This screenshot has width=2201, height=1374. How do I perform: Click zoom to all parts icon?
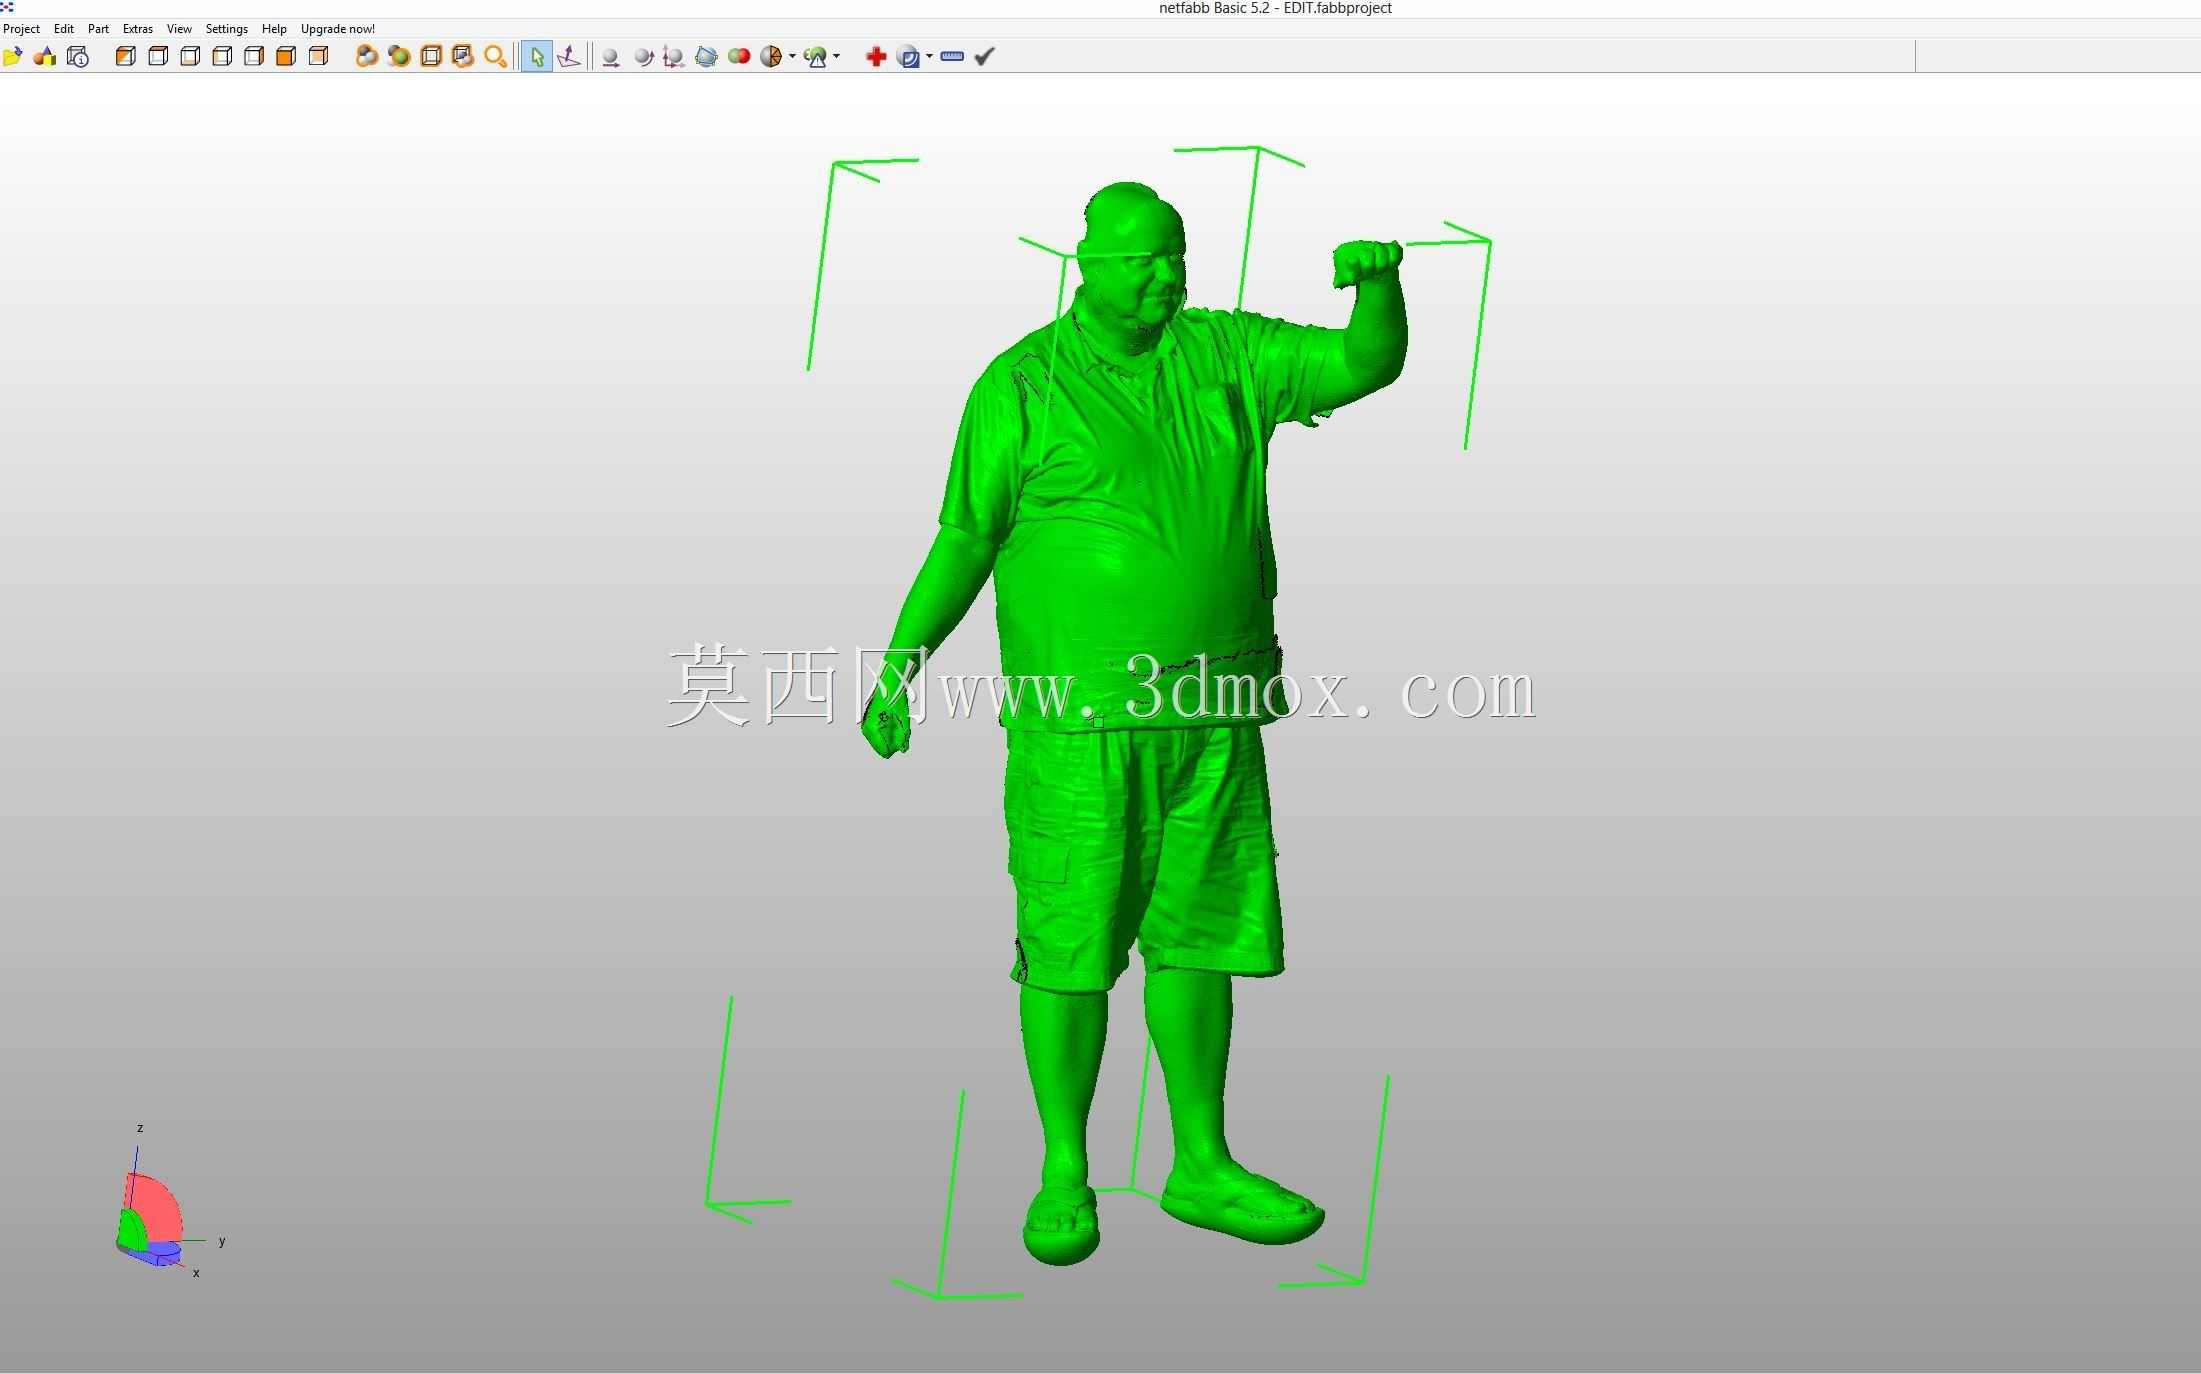coord(367,57)
